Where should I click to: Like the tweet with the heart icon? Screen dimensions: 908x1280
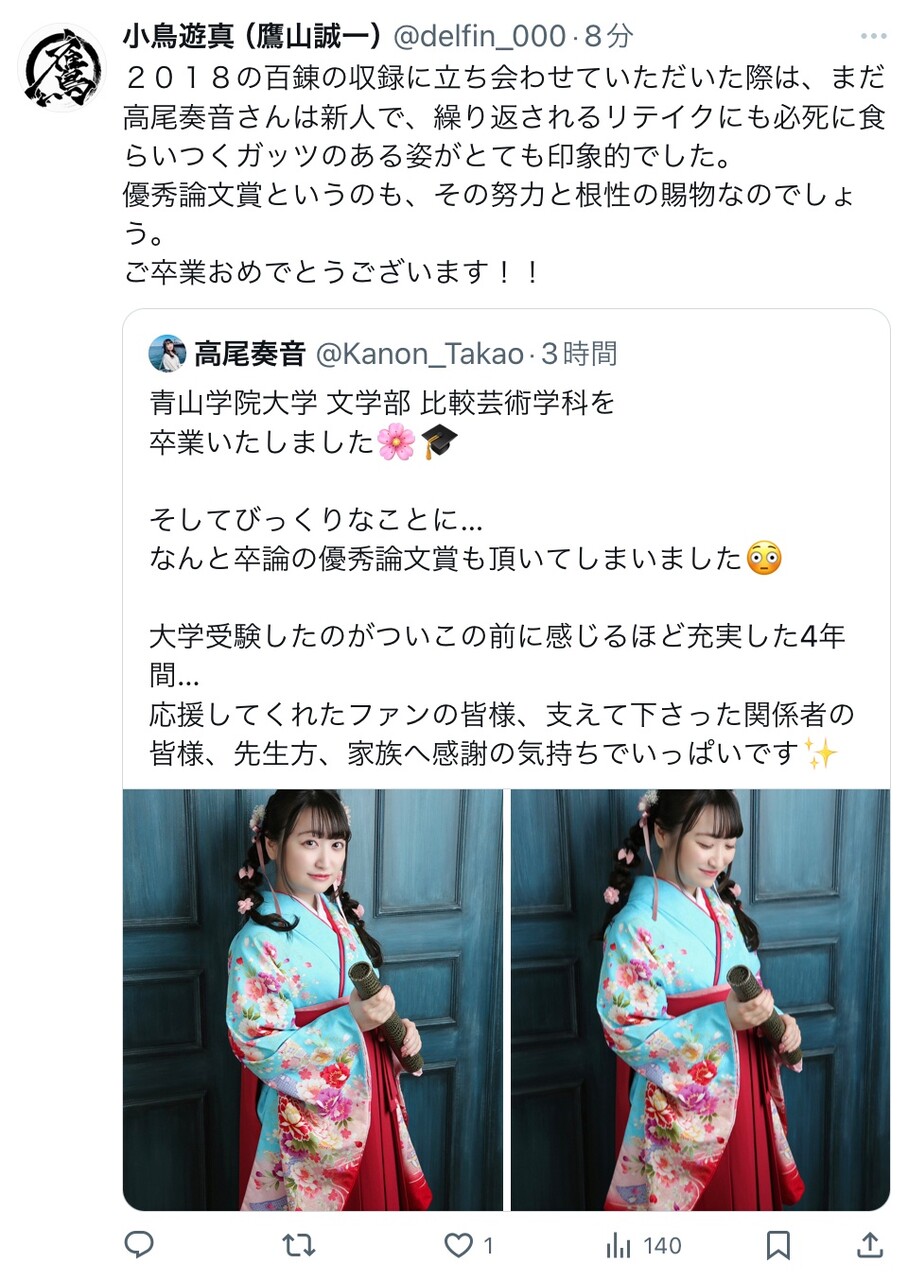click(458, 1245)
